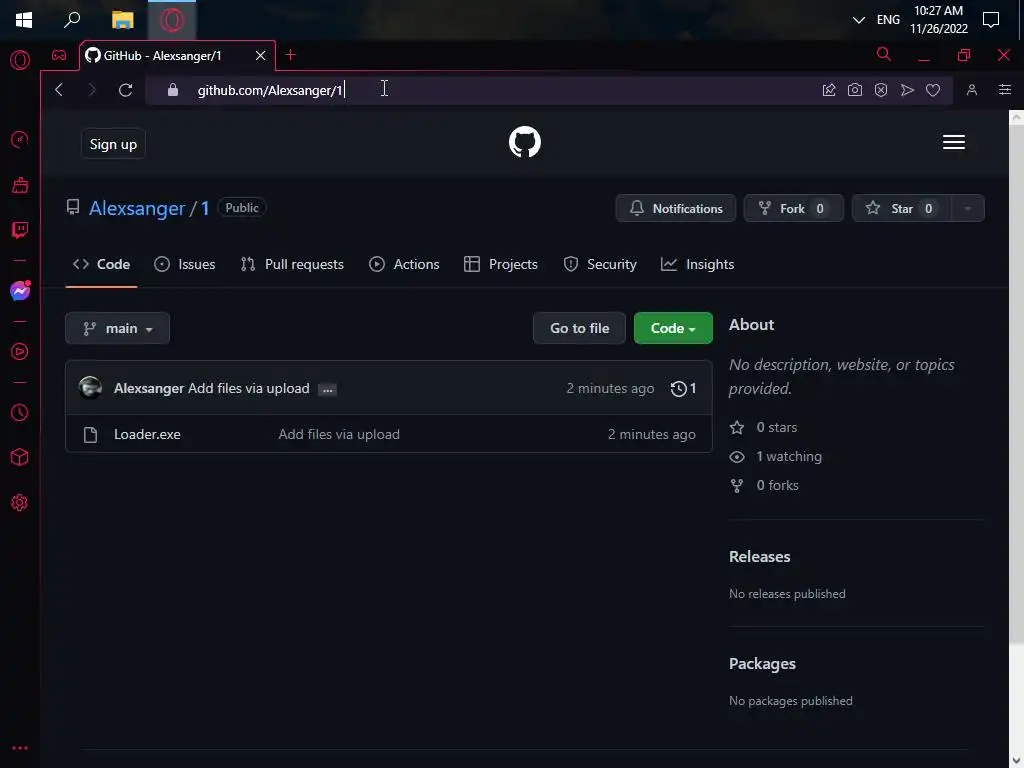Open the GX Corner gamepad icon
This screenshot has width=1024, height=768.
(x=59, y=56)
